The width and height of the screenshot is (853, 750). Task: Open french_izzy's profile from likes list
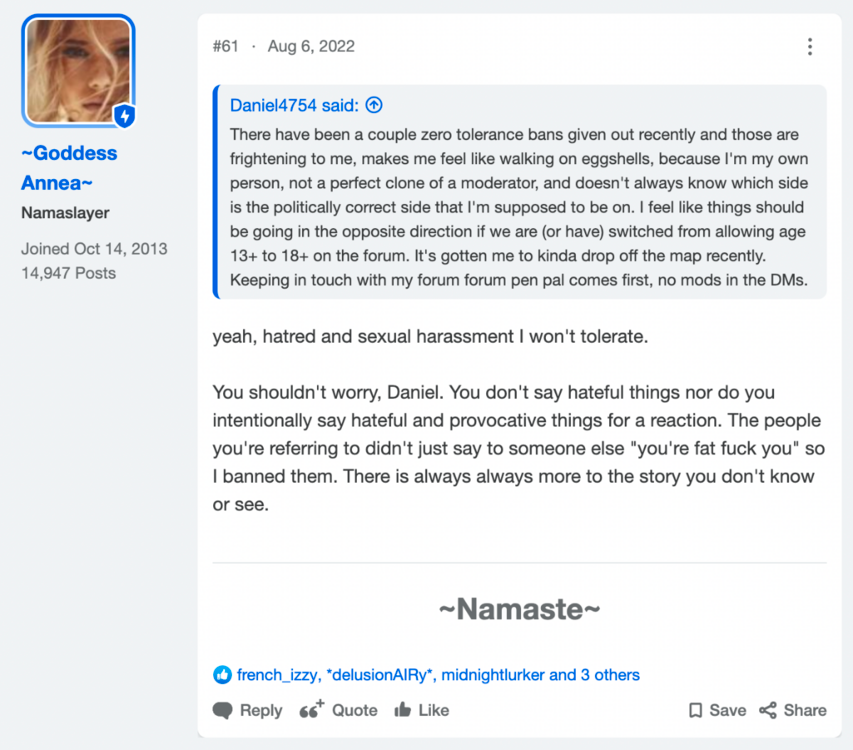pyautogui.click(x=277, y=675)
